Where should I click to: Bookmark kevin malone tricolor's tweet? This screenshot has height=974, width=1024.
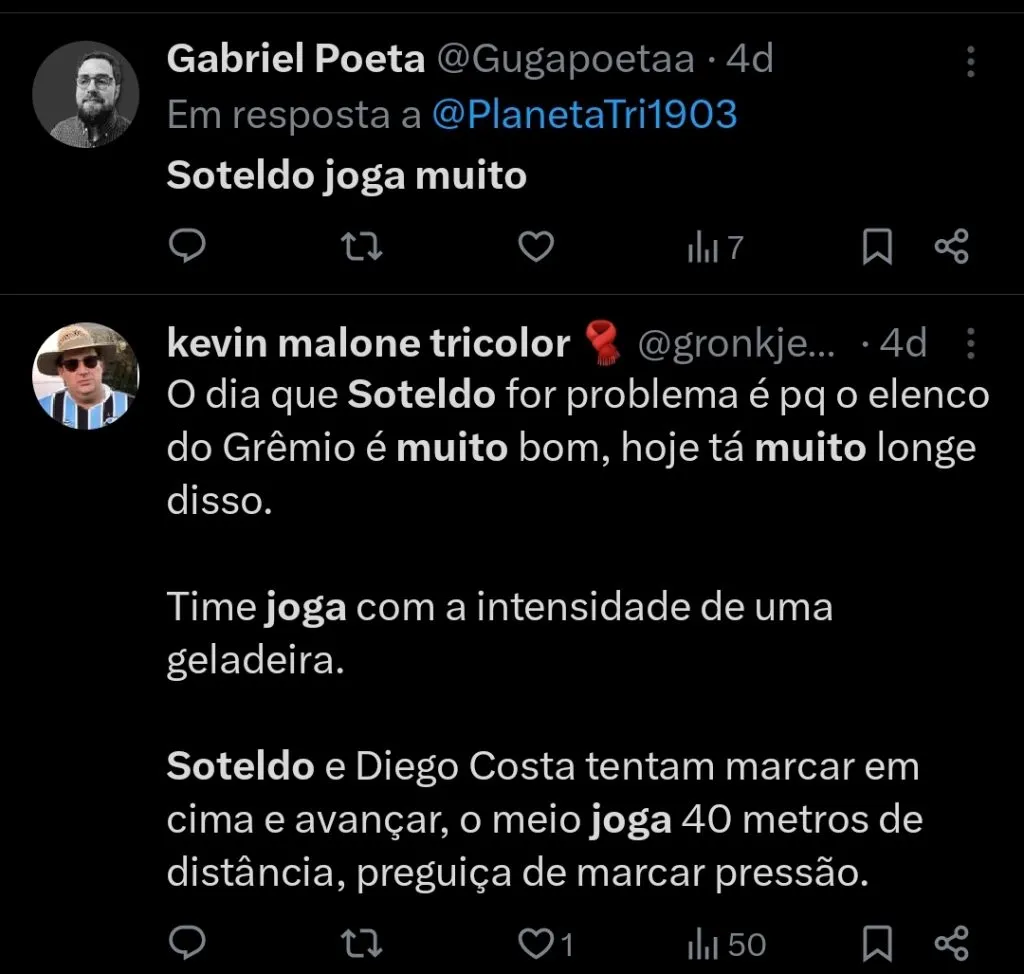(876, 942)
